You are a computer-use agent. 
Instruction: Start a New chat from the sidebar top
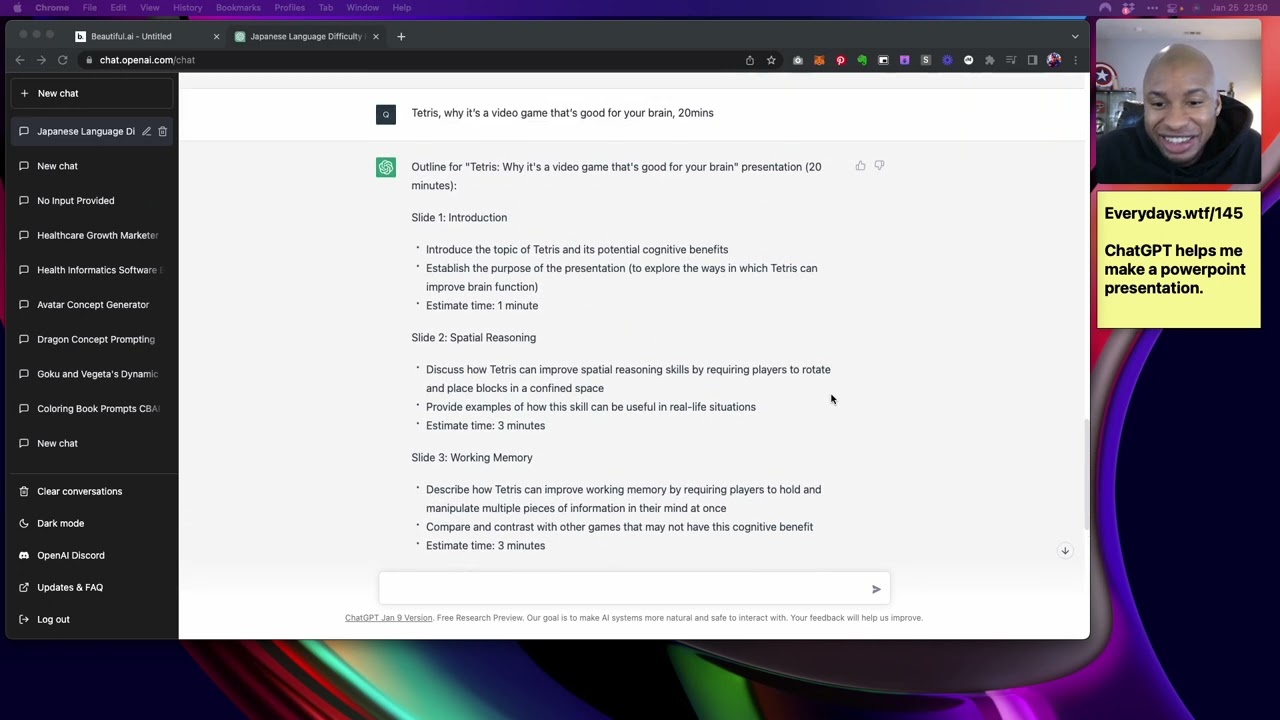point(58,93)
